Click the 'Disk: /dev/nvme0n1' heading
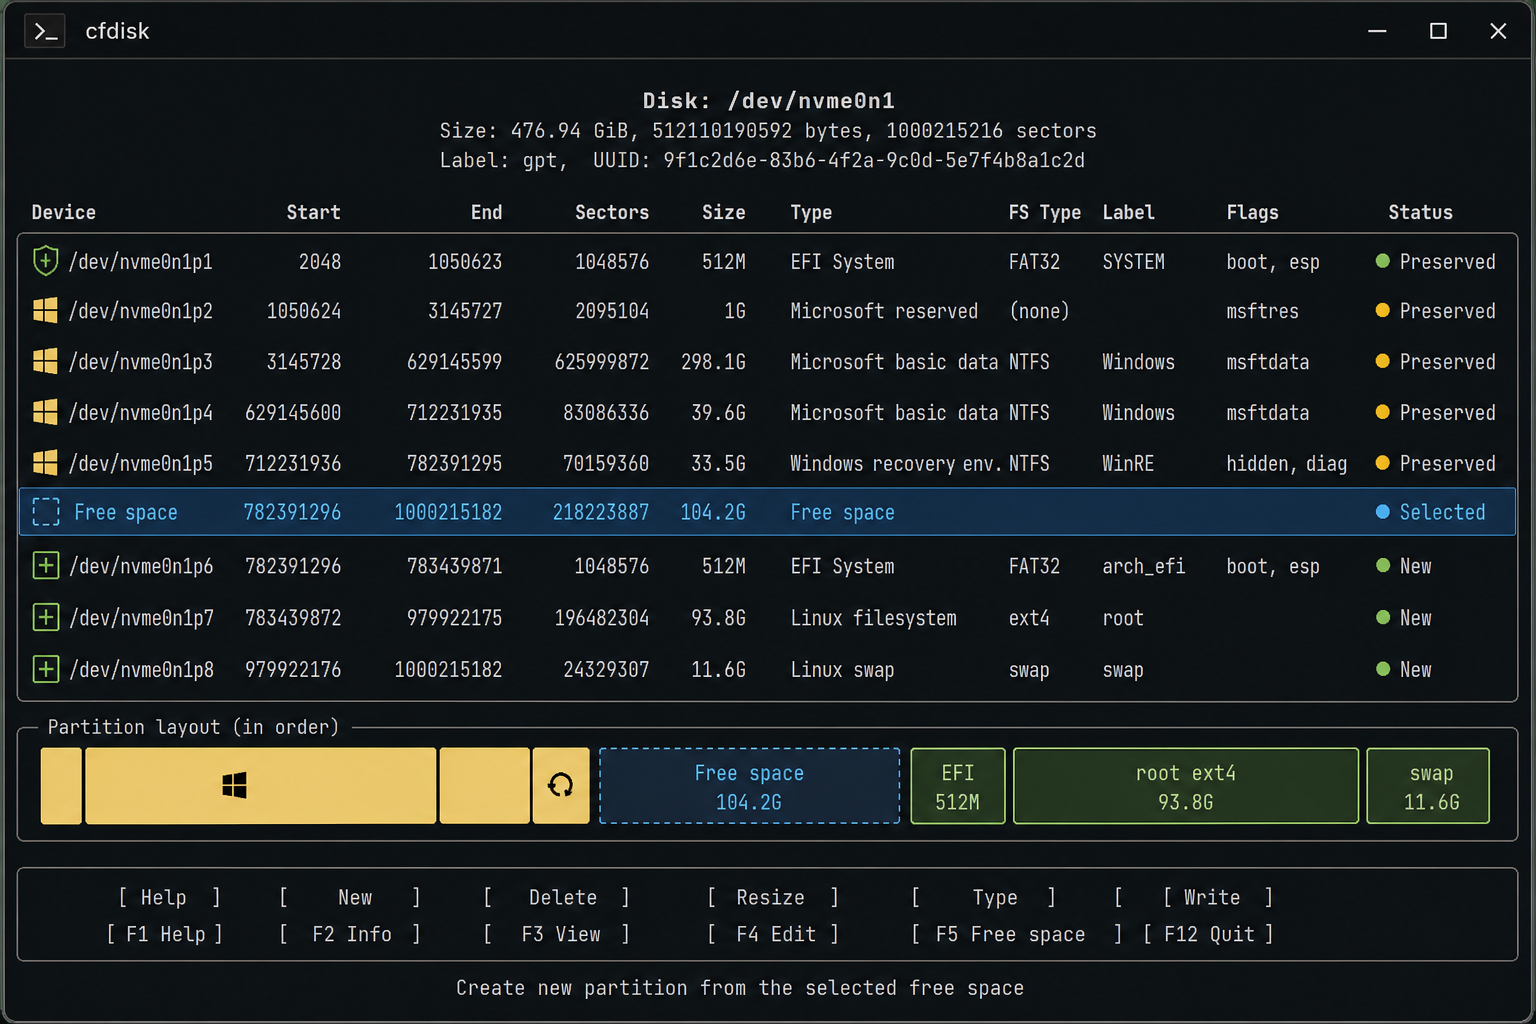Viewport: 1536px width, 1024px height. pyautogui.click(x=768, y=100)
